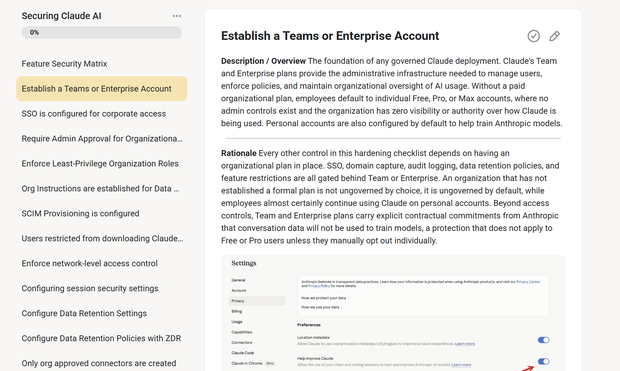Click the Rationale label
The width and height of the screenshot is (620, 371).
click(x=238, y=153)
